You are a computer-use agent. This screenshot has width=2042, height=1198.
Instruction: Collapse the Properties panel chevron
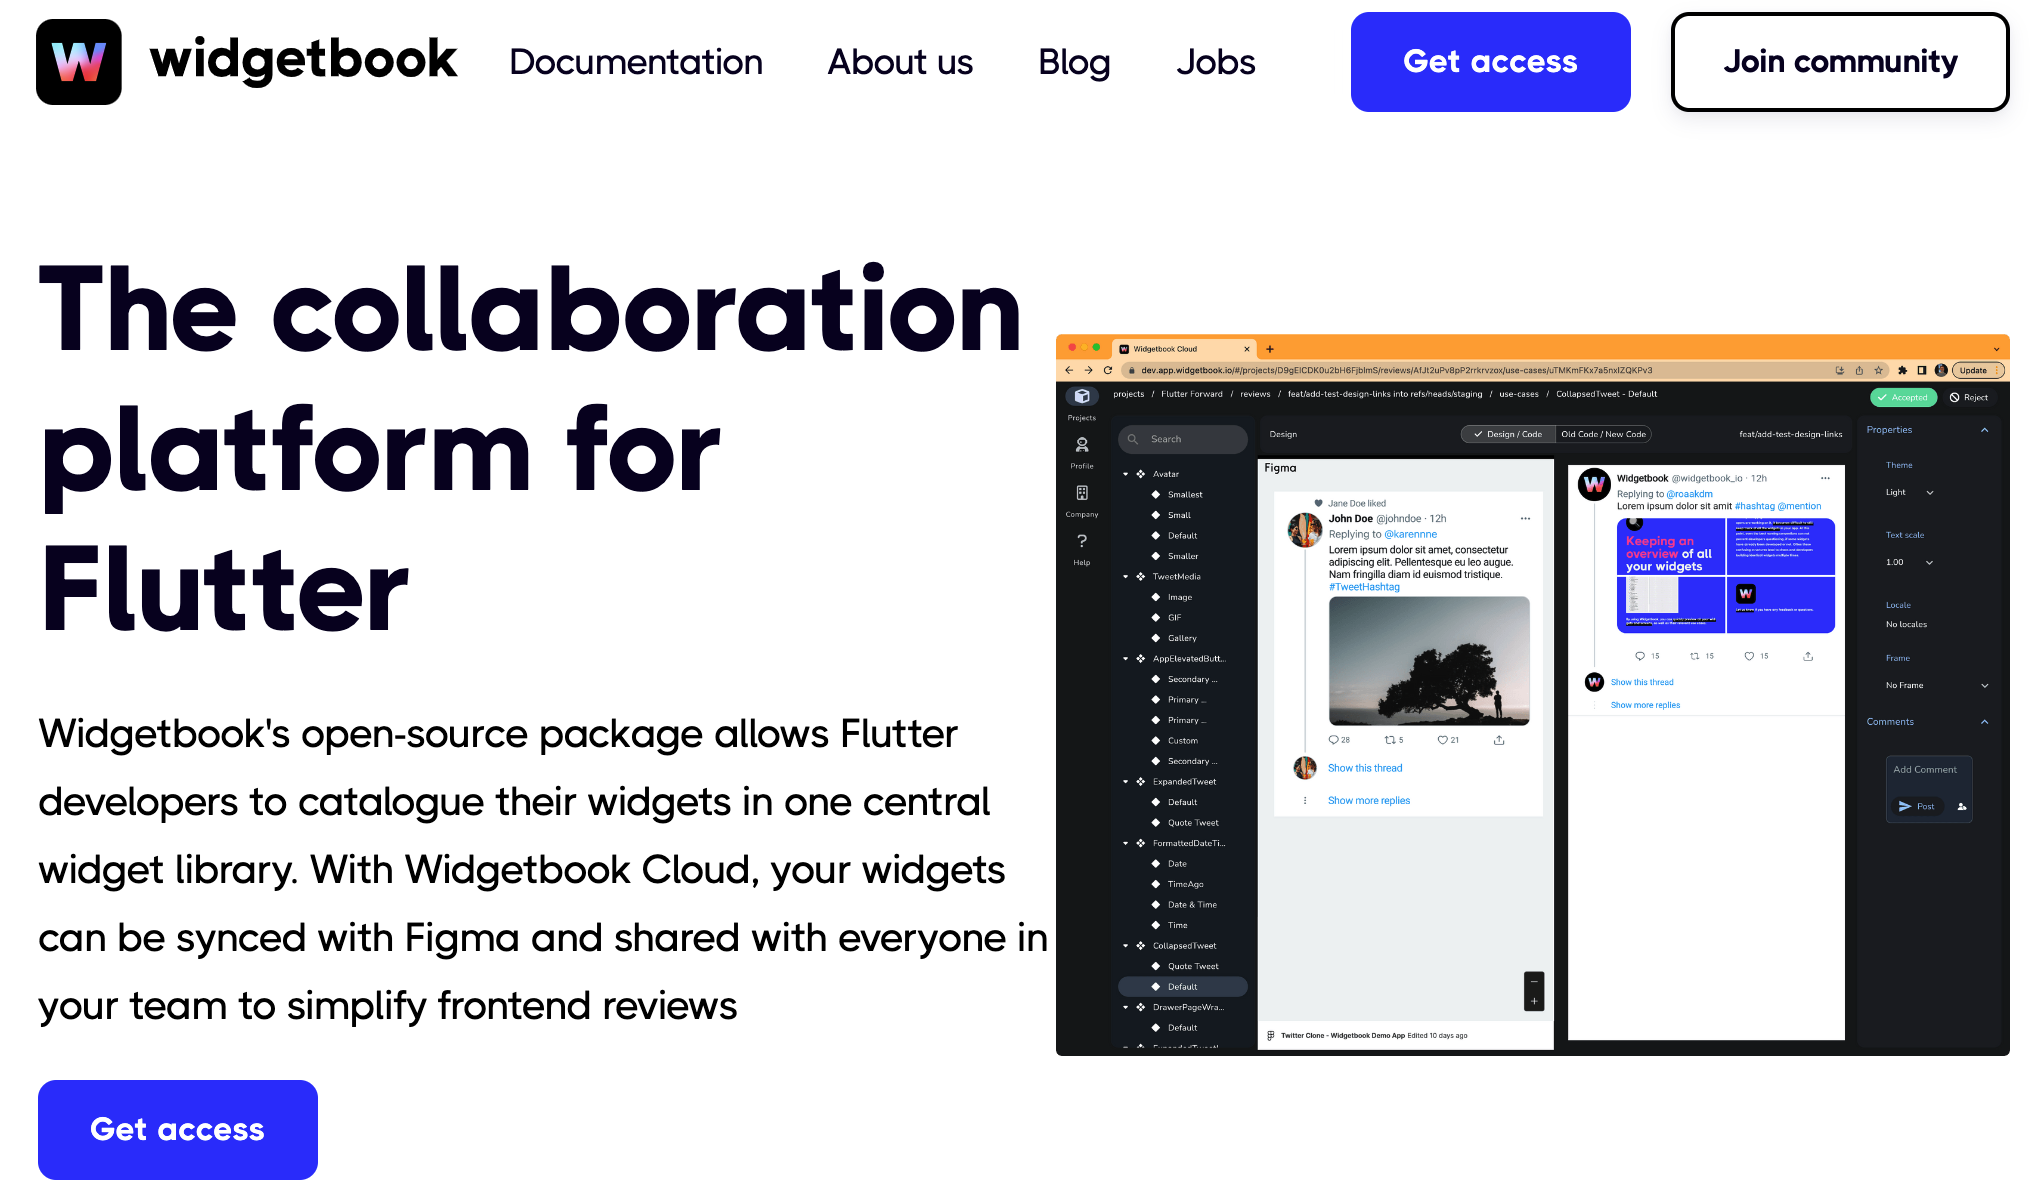click(x=1984, y=430)
